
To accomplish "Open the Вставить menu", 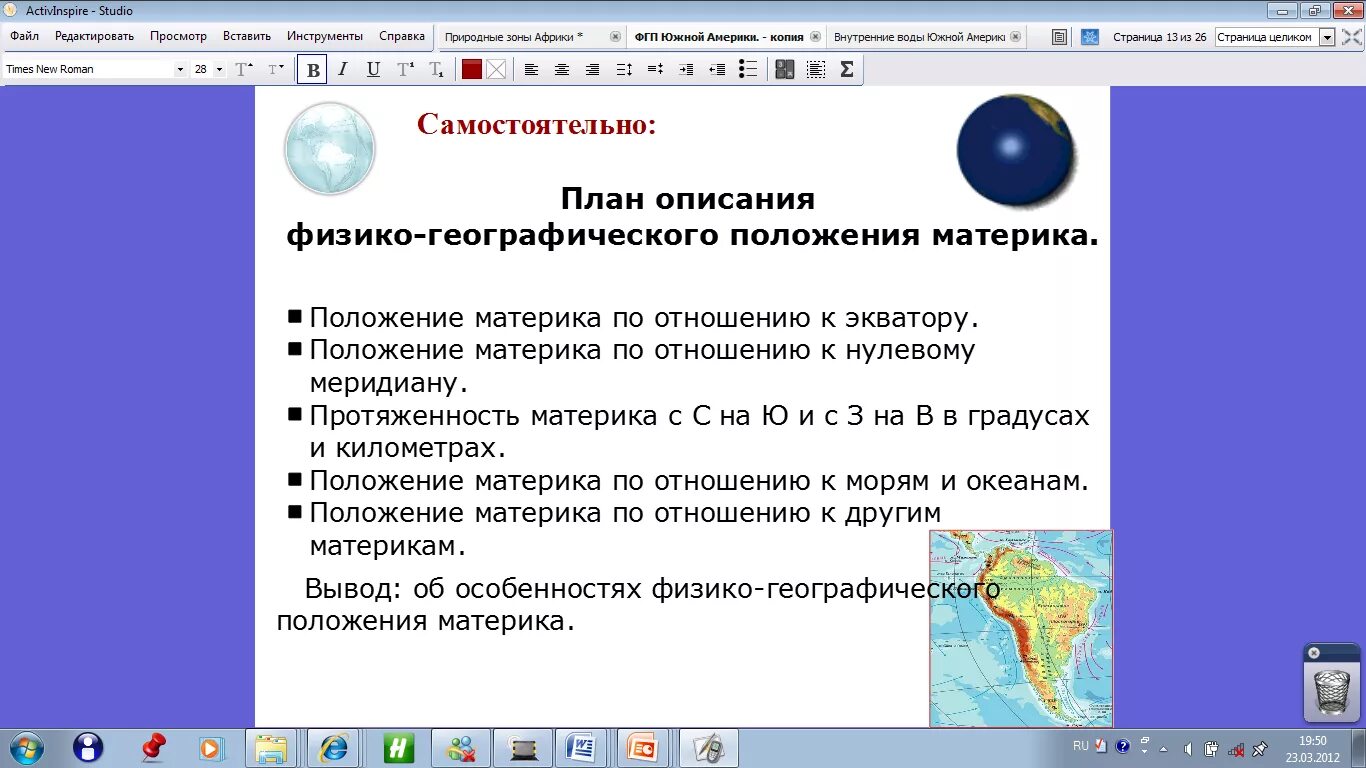I will [247, 36].
